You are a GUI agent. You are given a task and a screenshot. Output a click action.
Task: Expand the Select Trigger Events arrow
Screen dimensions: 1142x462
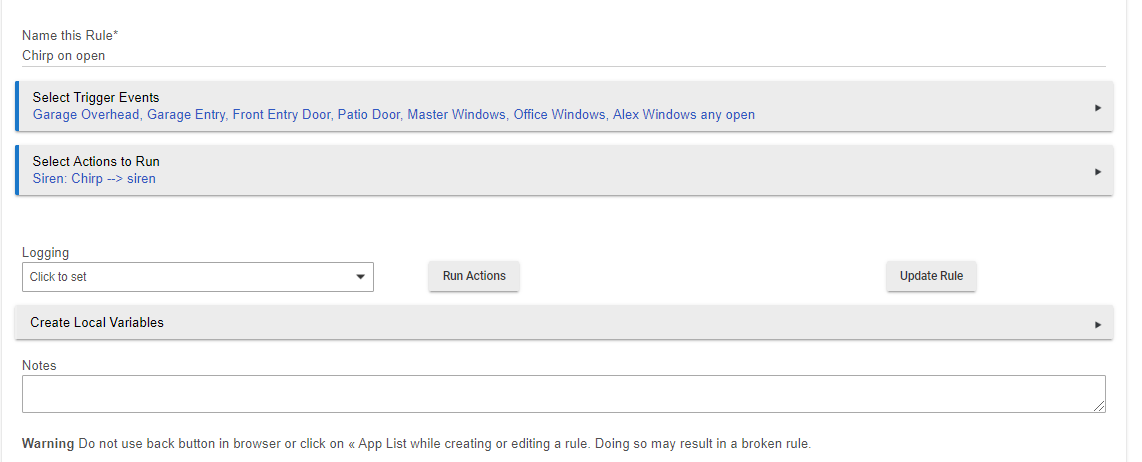[1097, 107]
